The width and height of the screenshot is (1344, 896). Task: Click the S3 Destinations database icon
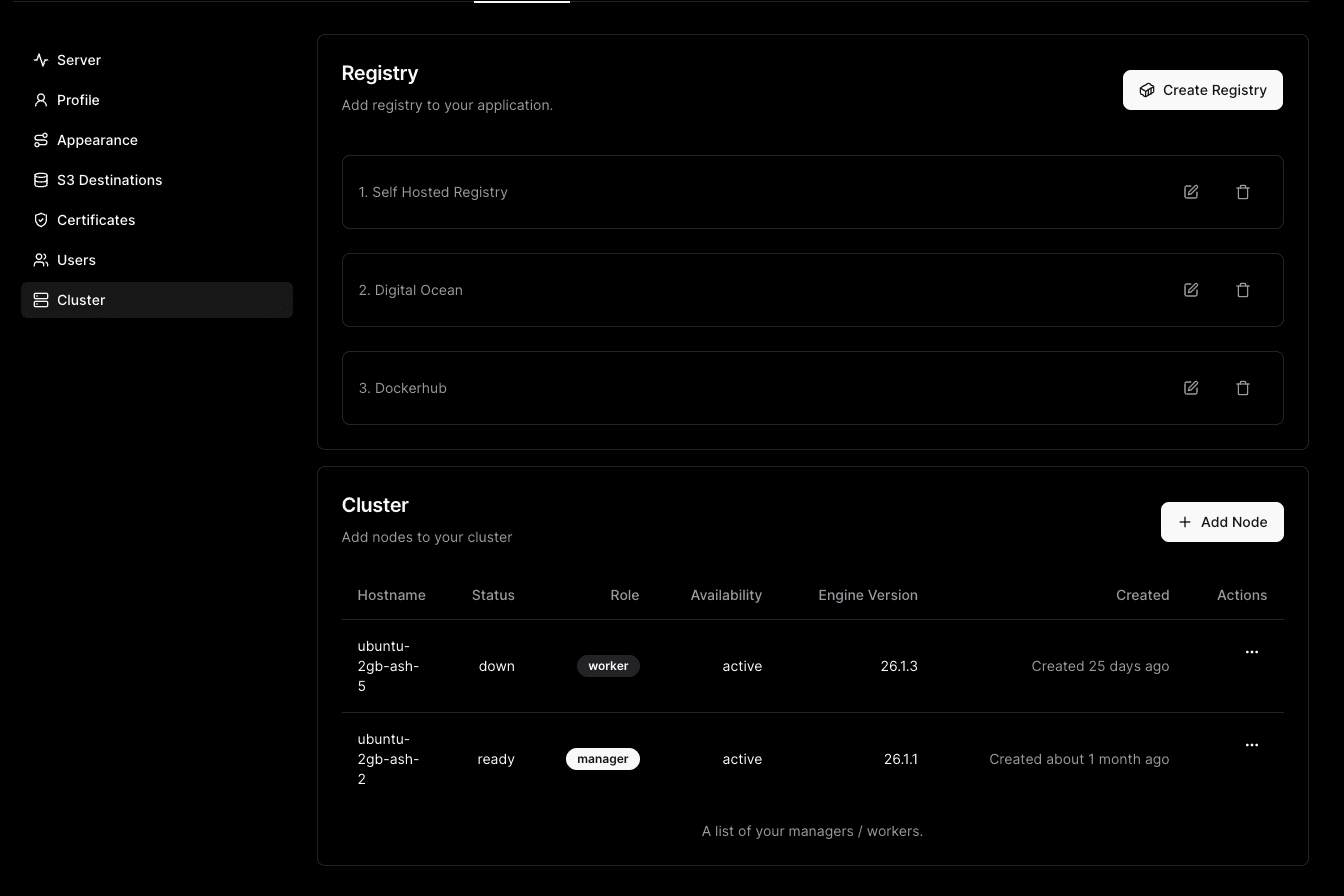pyautogui.click(x=41, y=180)
